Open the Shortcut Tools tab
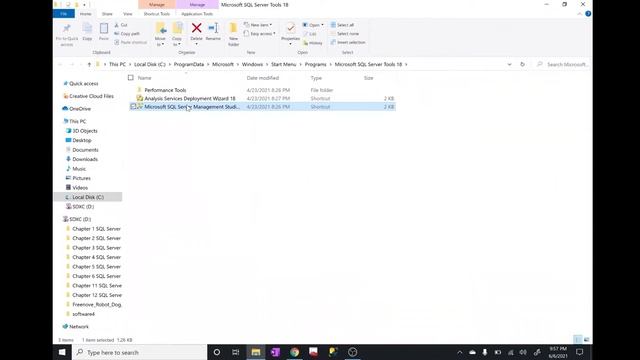The height and width of the screenshot is (360, 640). (x=156, y=14)
